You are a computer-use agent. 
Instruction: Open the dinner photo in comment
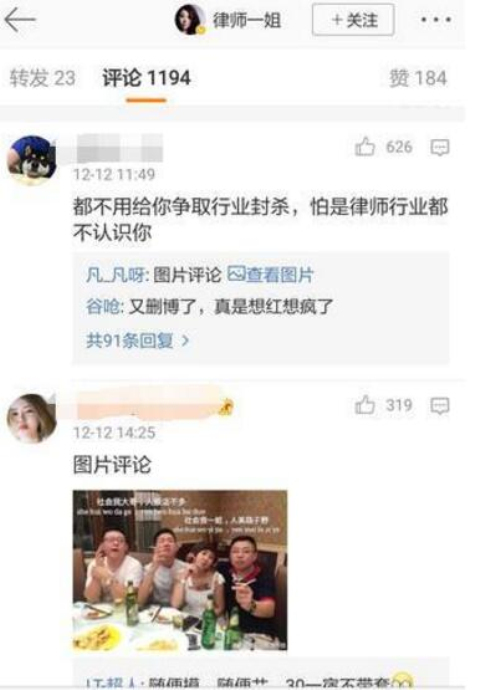pos(180,570)
